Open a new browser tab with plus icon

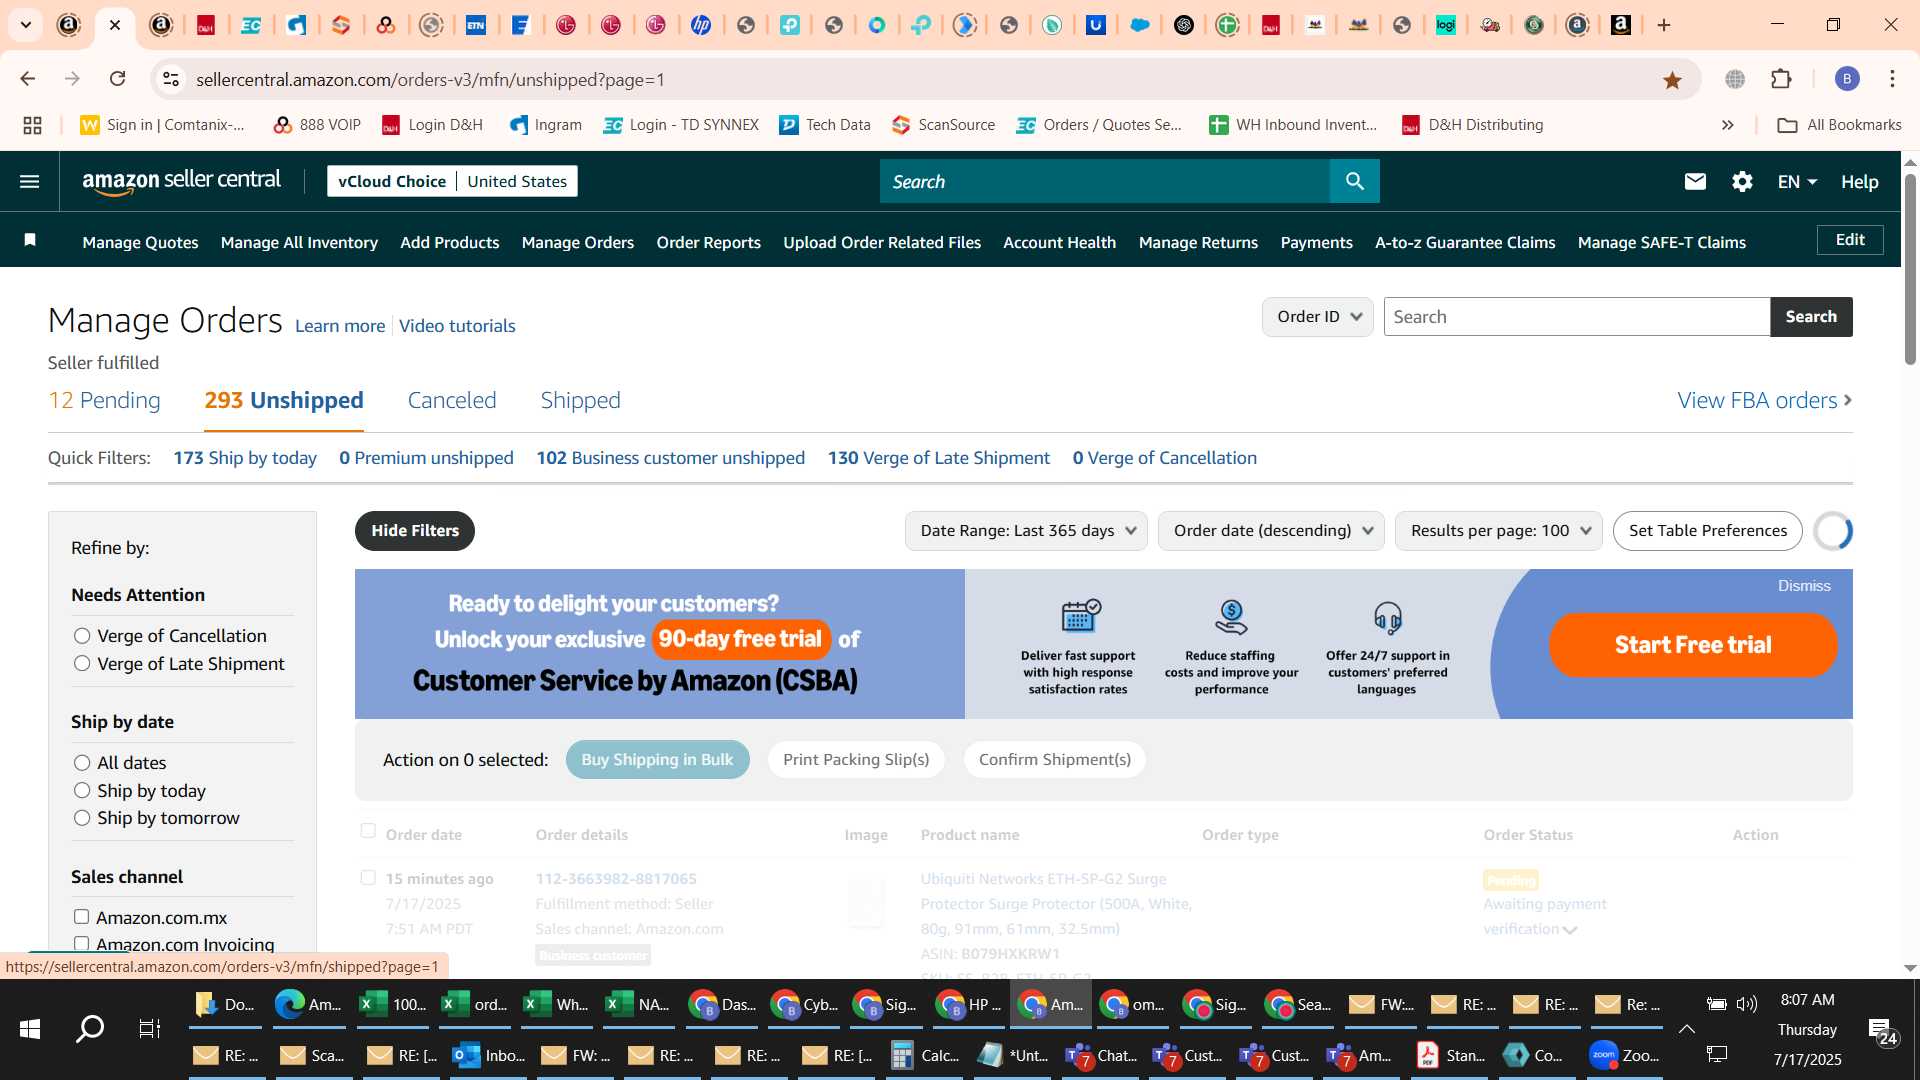tap(1664, 25)
